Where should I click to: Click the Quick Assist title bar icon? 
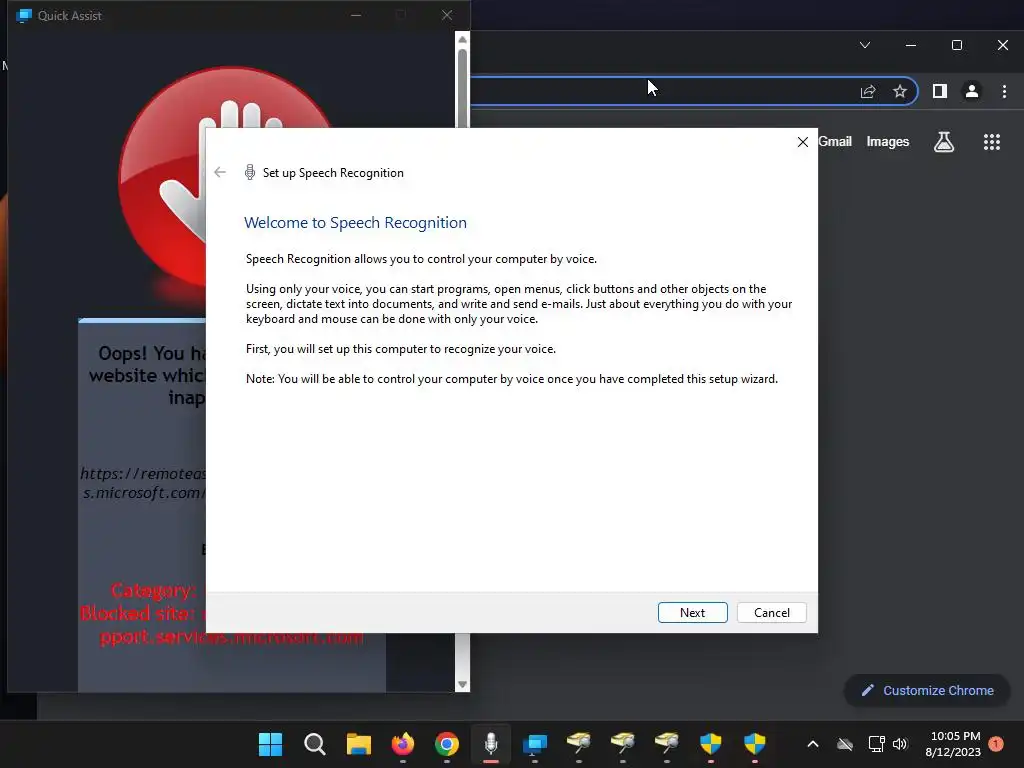click(24, 15)
